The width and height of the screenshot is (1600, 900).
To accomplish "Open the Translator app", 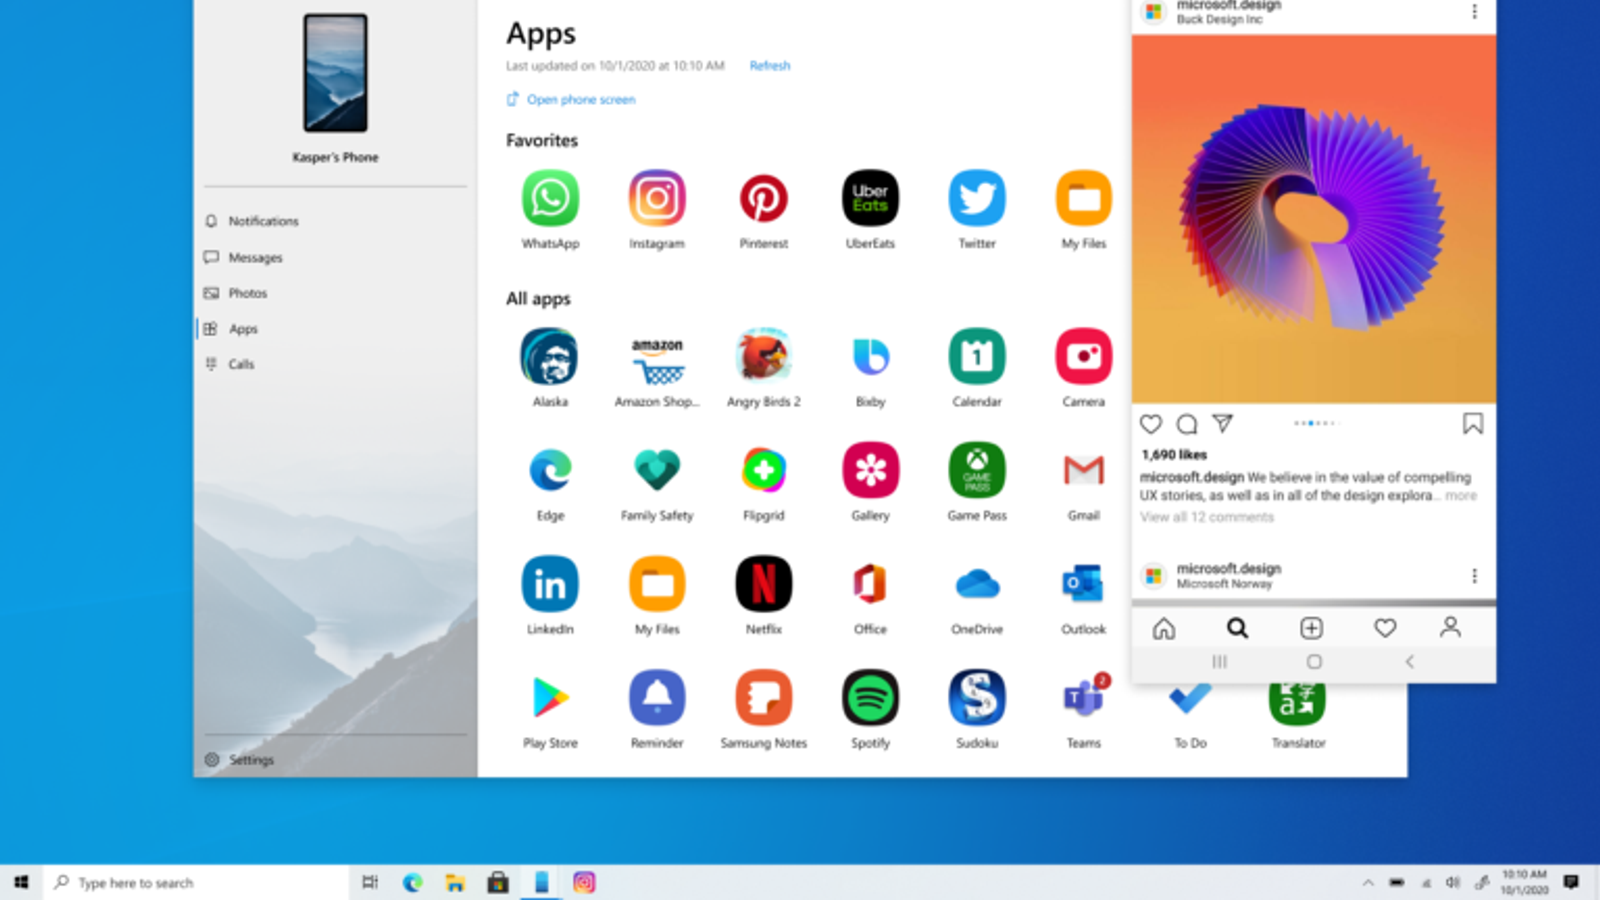I will point(1297,704).
